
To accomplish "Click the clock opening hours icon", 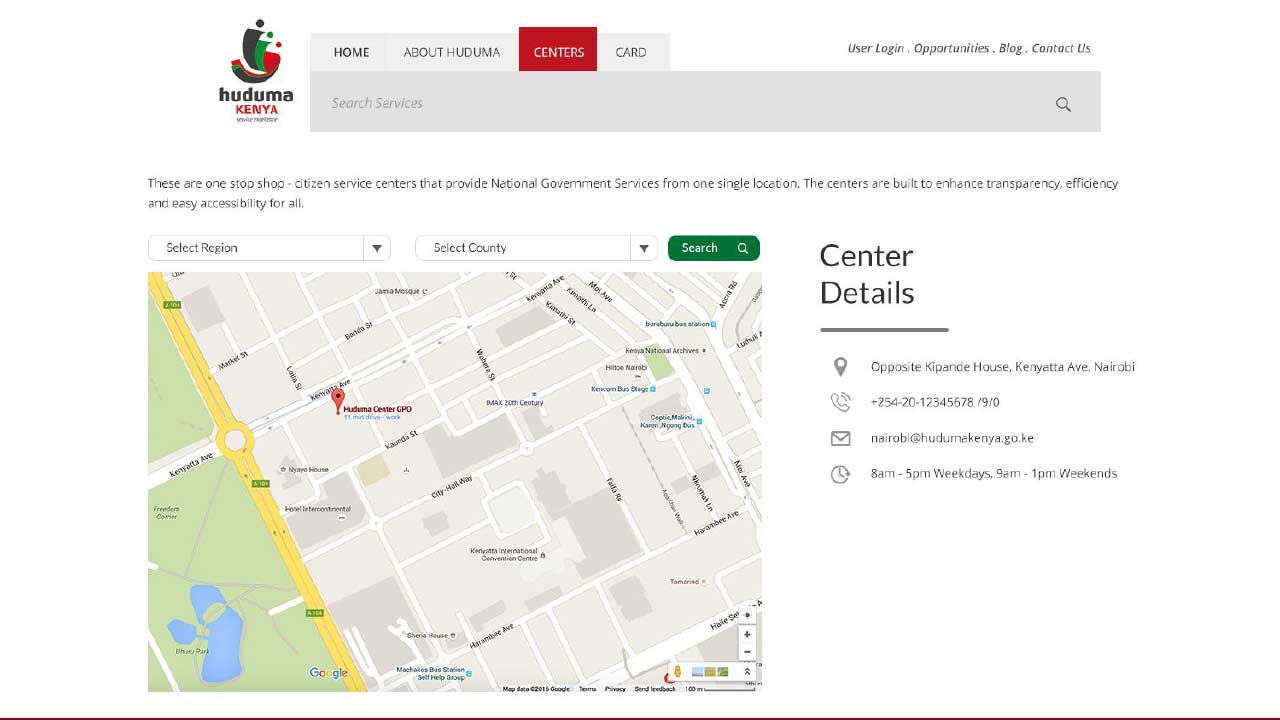I will click(840, 474).
